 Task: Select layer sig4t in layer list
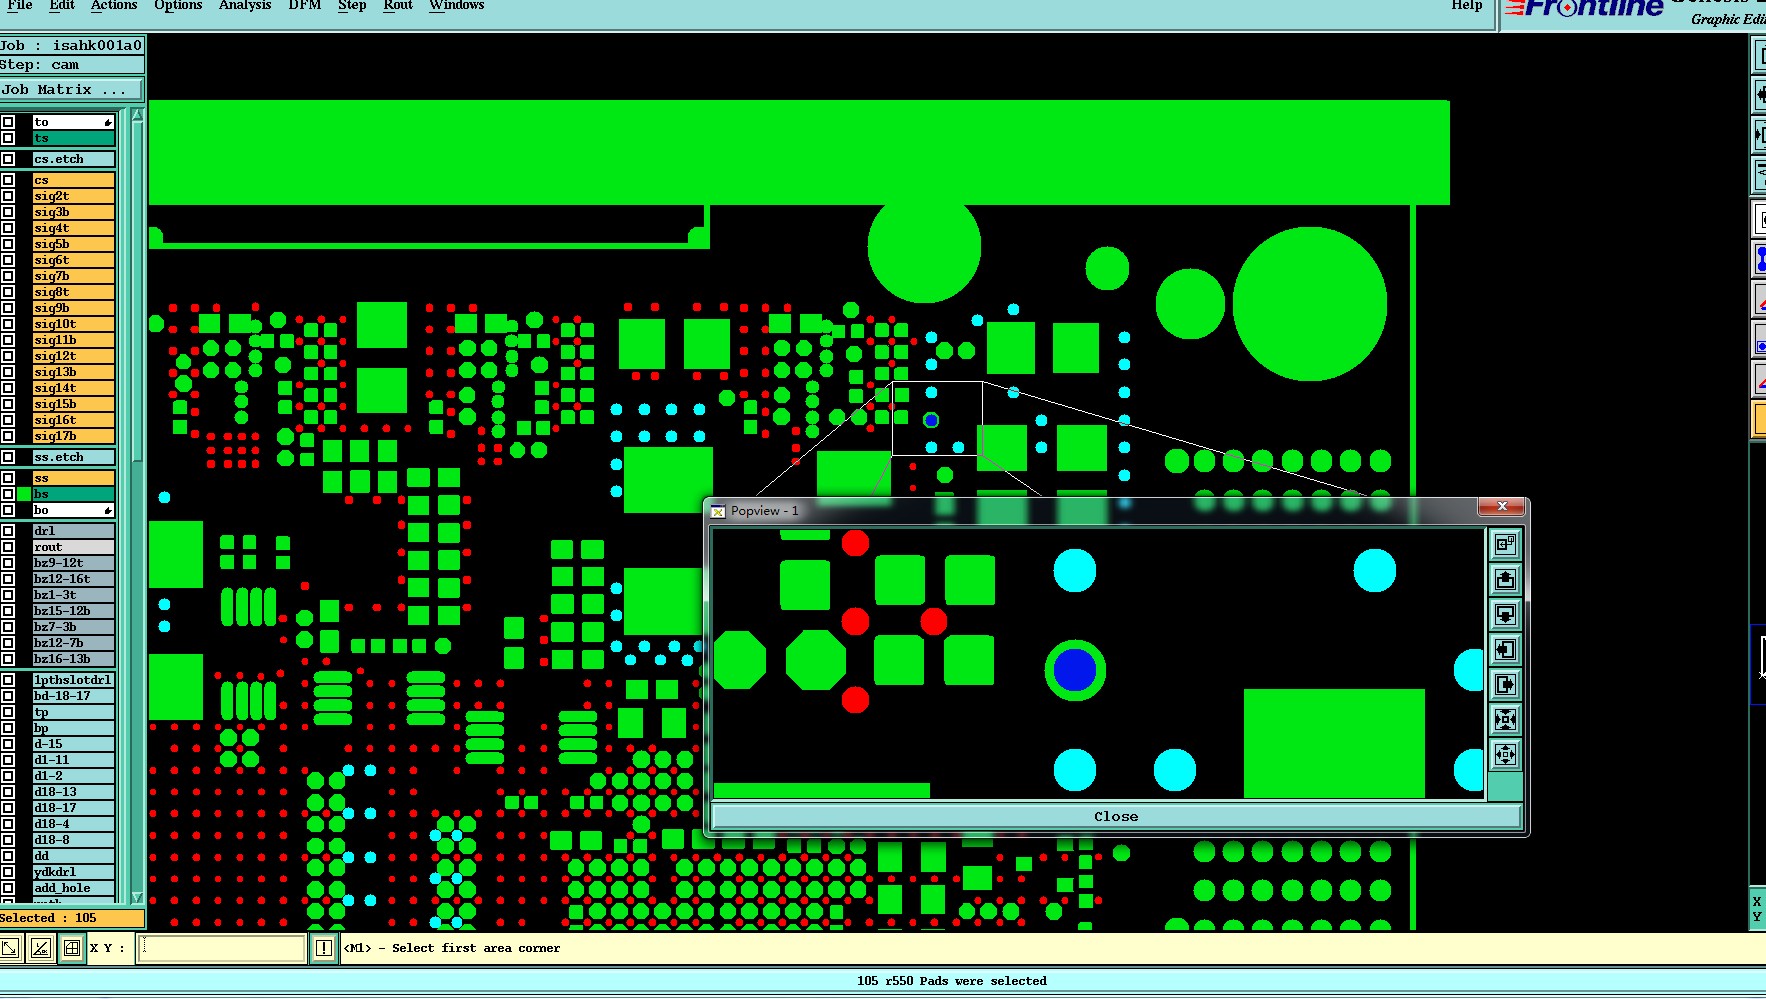click(x=73, y=228)
